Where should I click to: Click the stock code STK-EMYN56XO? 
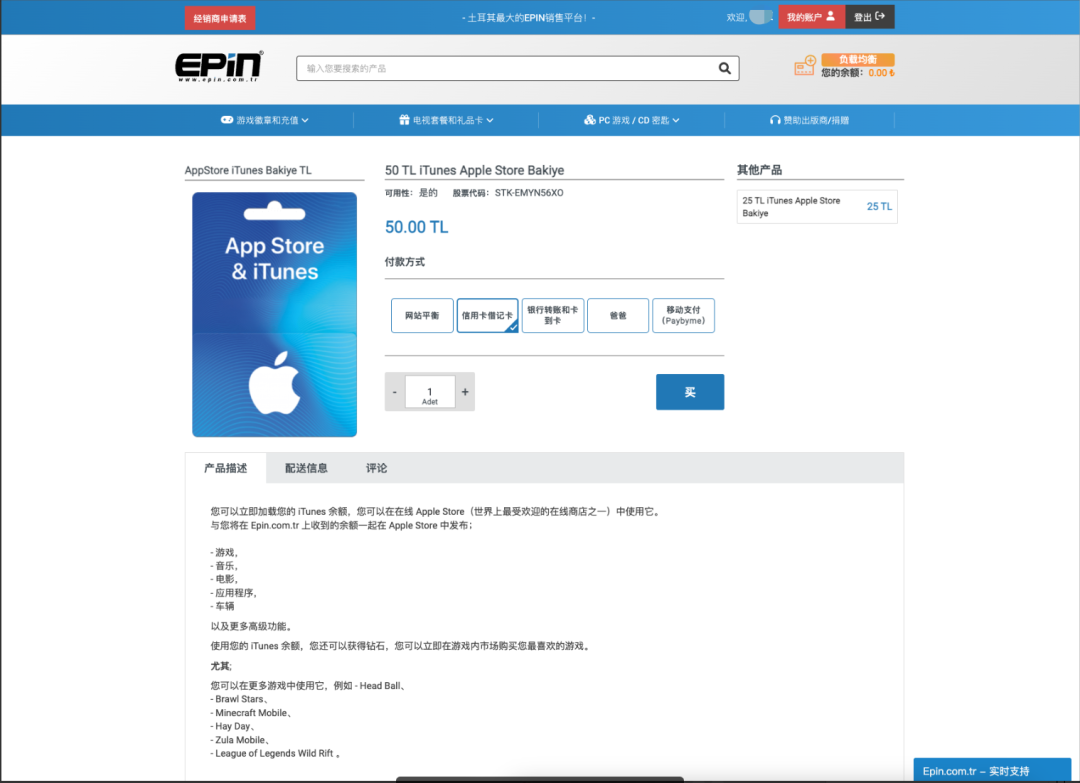pyautogui.click(x=529, y=193)
